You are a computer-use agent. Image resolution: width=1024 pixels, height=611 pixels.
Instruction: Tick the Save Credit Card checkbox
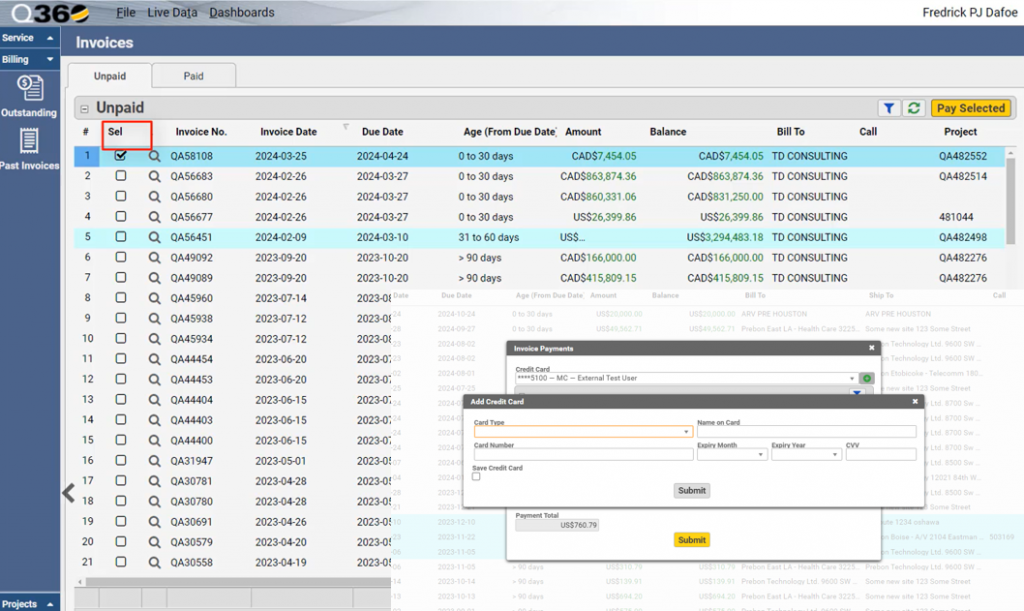(476, 477)
